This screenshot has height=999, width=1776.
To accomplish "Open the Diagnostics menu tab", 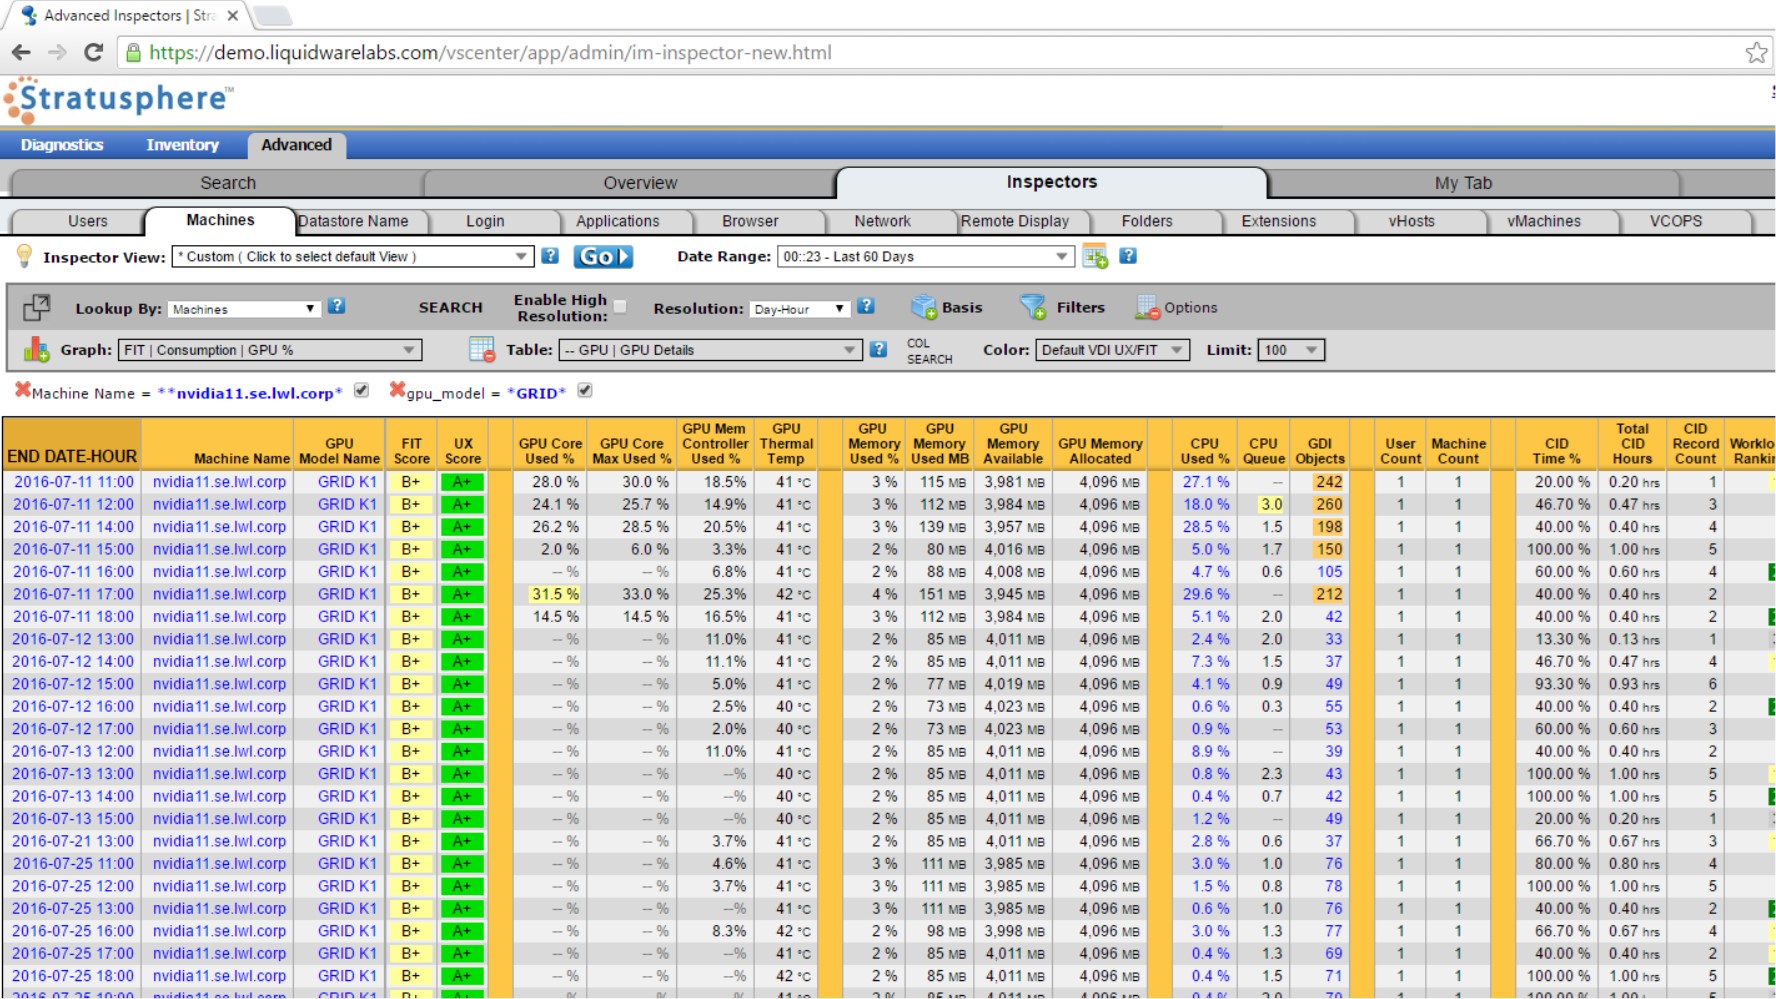I will 62,145.
